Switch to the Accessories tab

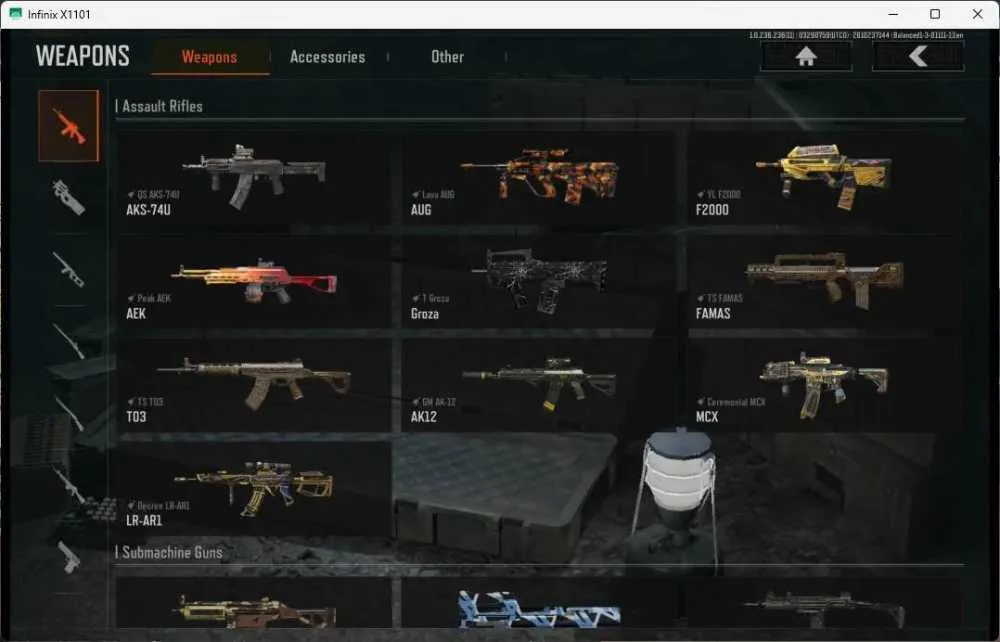pos(328,57)
